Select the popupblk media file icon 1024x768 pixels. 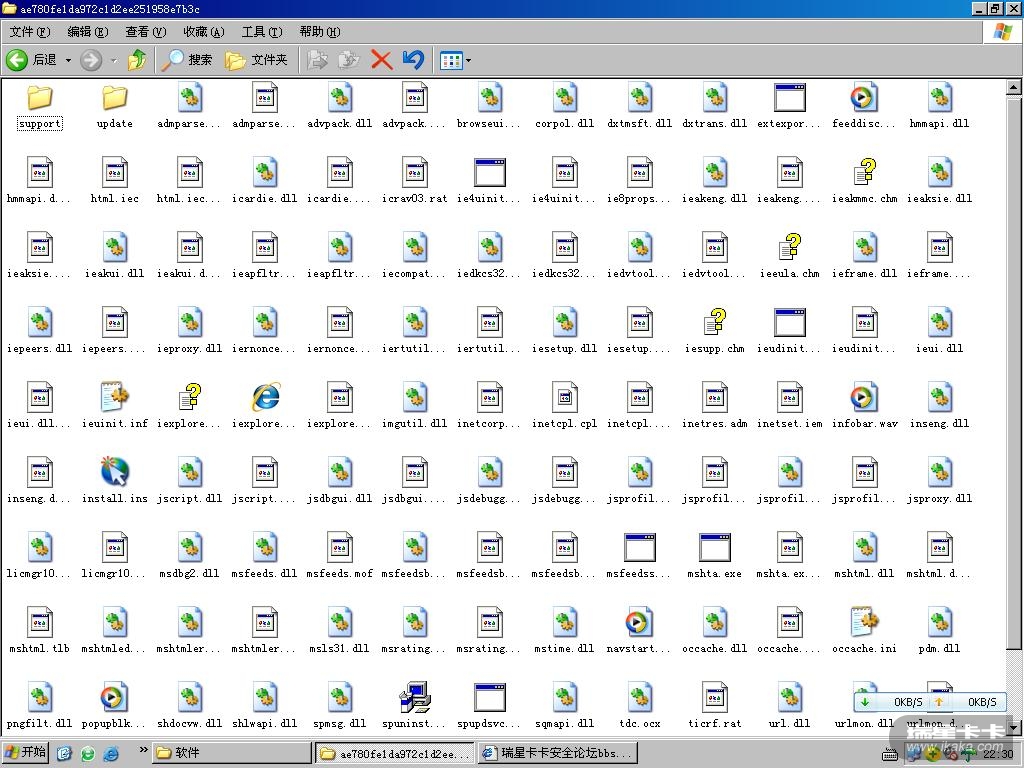[115, 697]
